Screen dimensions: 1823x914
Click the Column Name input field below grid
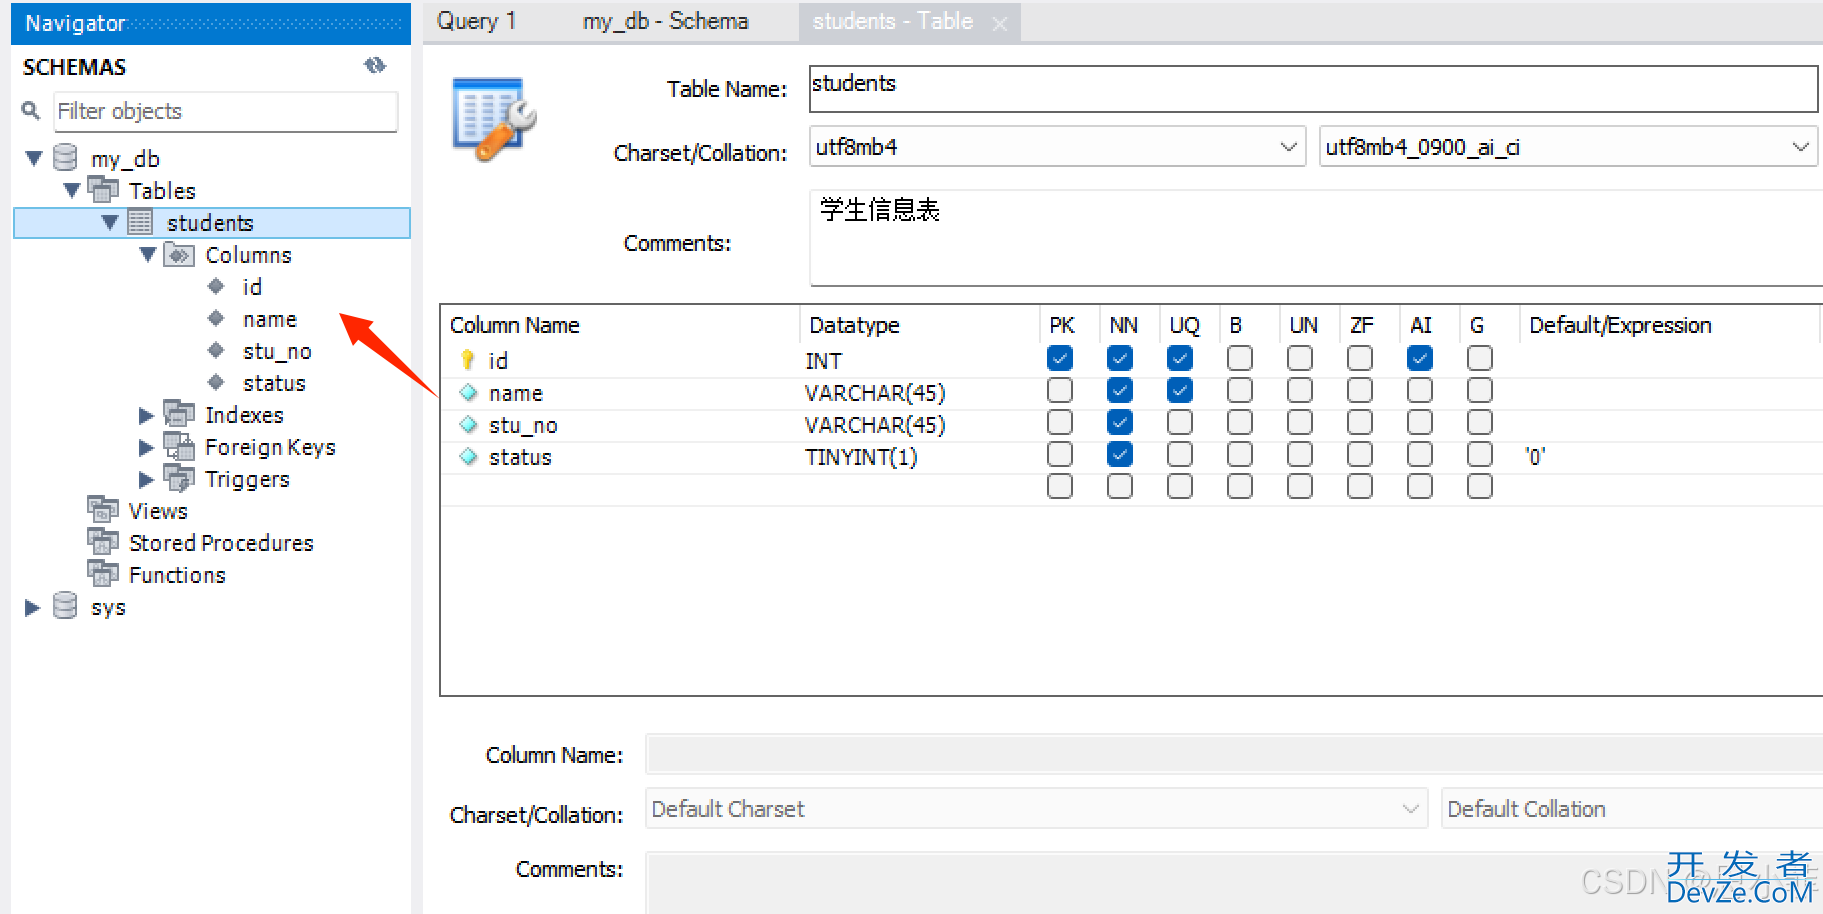[1234, 754]
